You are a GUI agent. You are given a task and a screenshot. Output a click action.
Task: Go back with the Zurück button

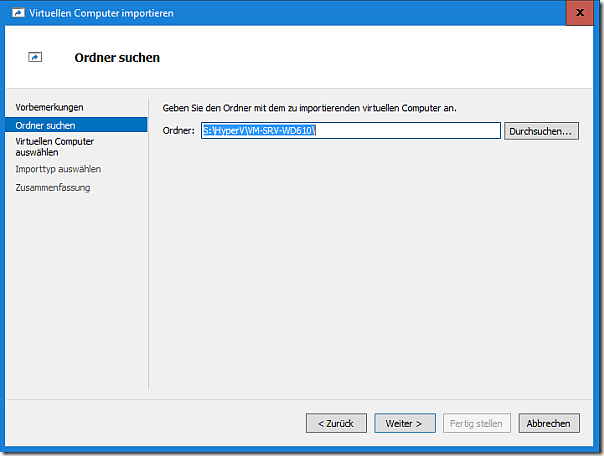pos(336,423)
